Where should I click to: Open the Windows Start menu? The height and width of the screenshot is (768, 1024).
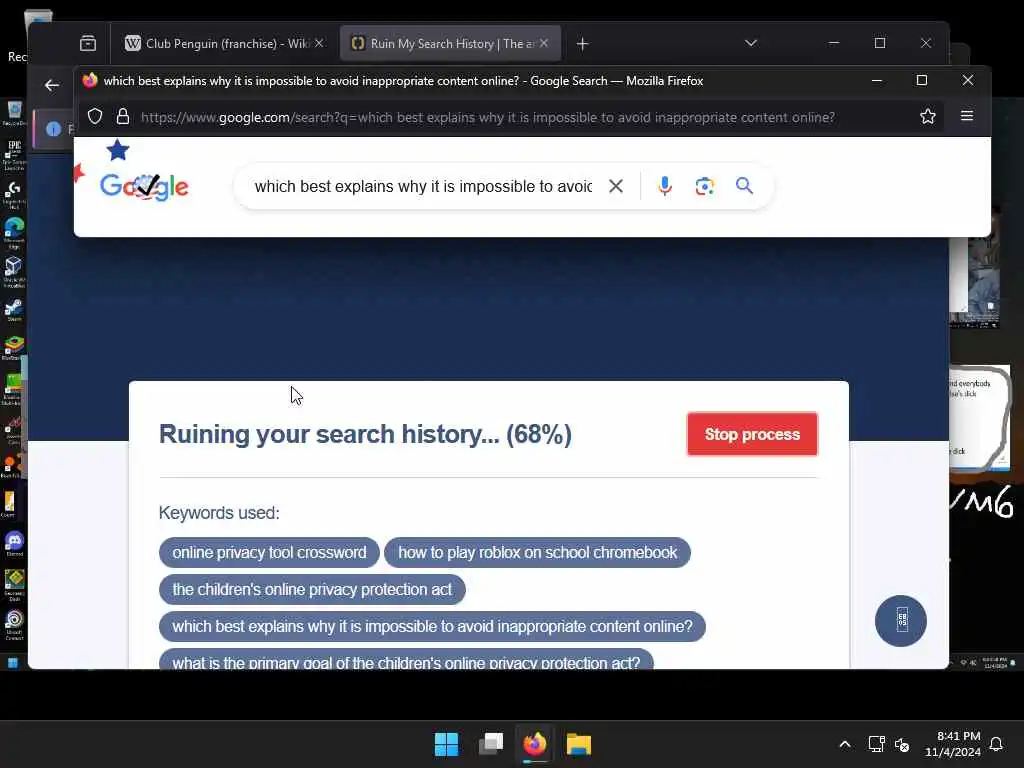[x=447, y=744]
